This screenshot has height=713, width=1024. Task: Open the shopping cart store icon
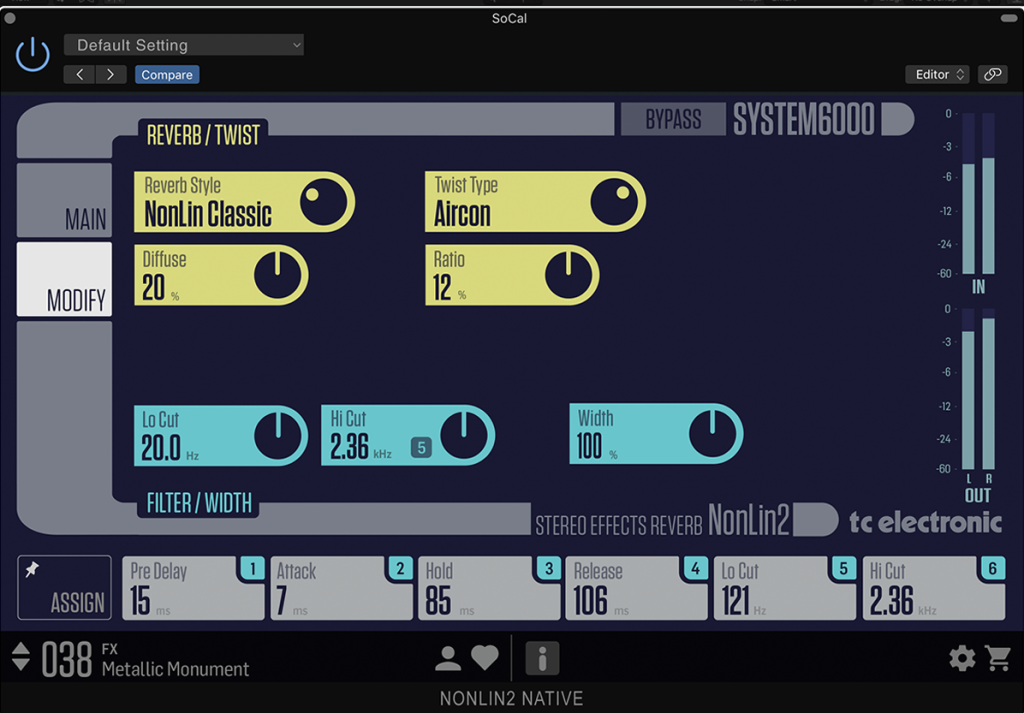point(997,658)
